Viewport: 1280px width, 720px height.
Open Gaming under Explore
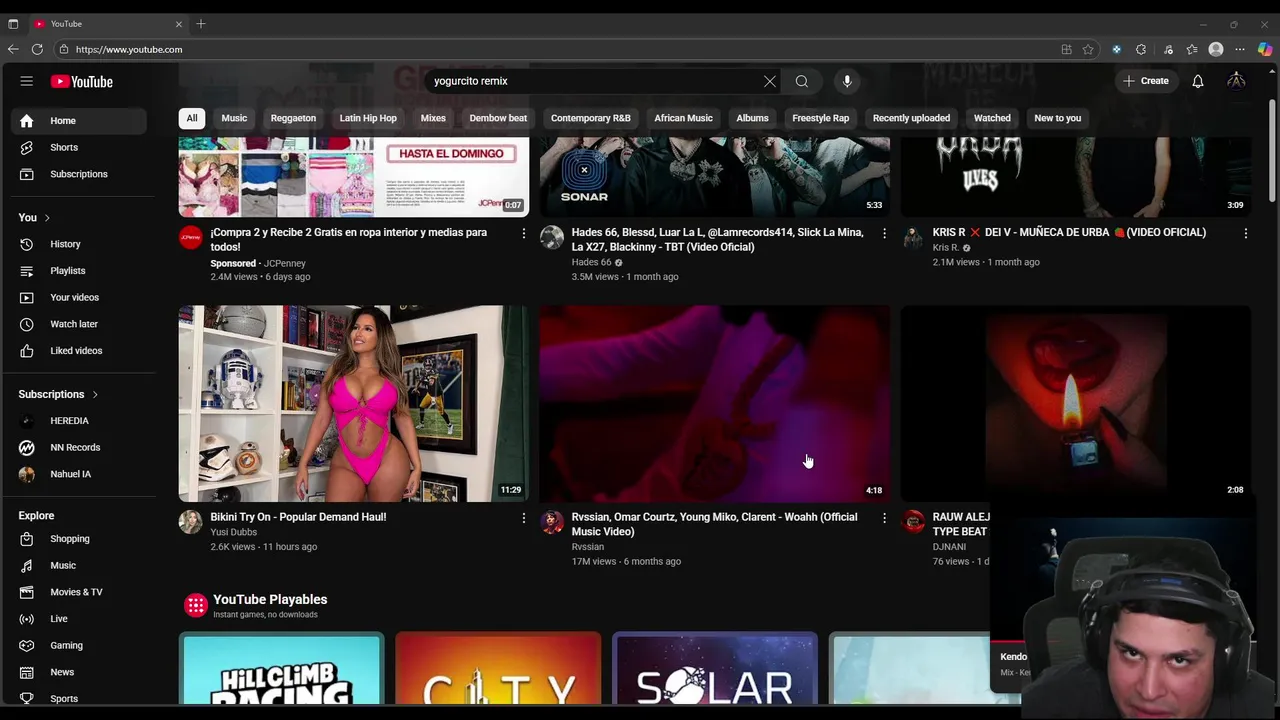(79, 645)
